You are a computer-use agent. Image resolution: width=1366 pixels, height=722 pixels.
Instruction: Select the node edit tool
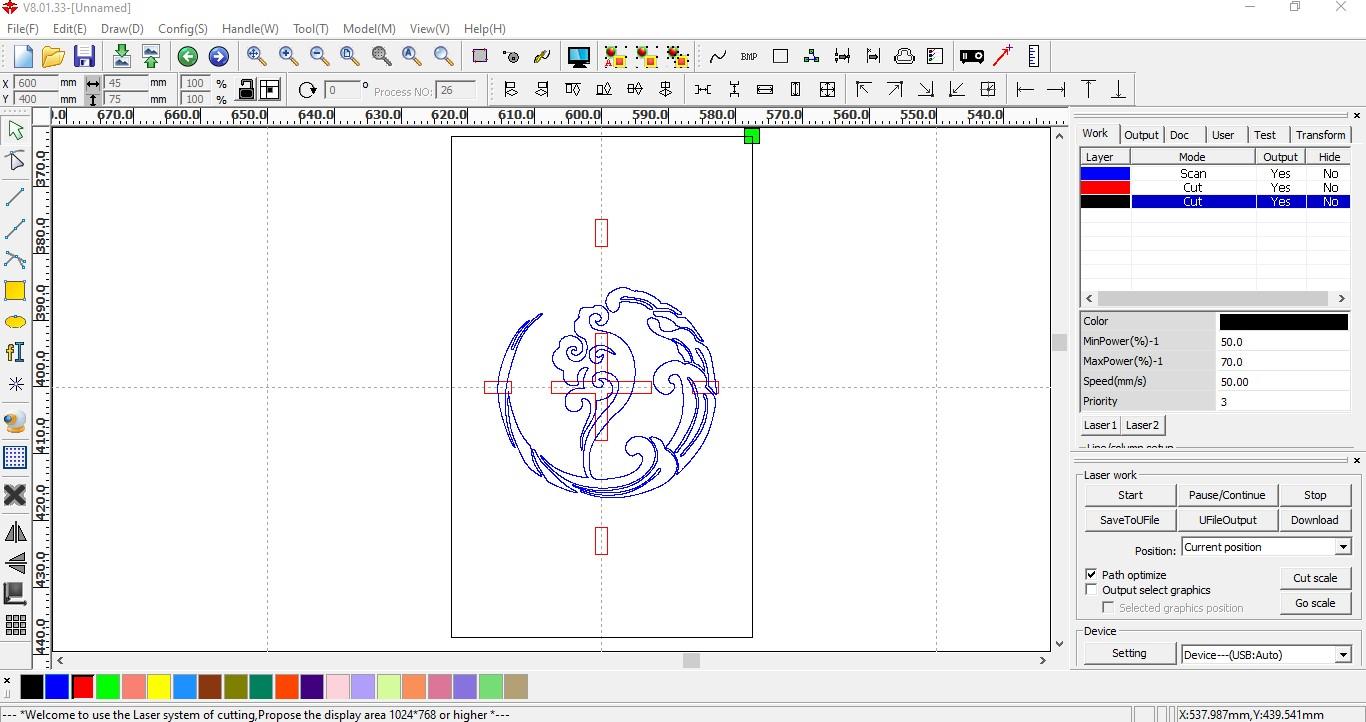(x=15, y=161)
